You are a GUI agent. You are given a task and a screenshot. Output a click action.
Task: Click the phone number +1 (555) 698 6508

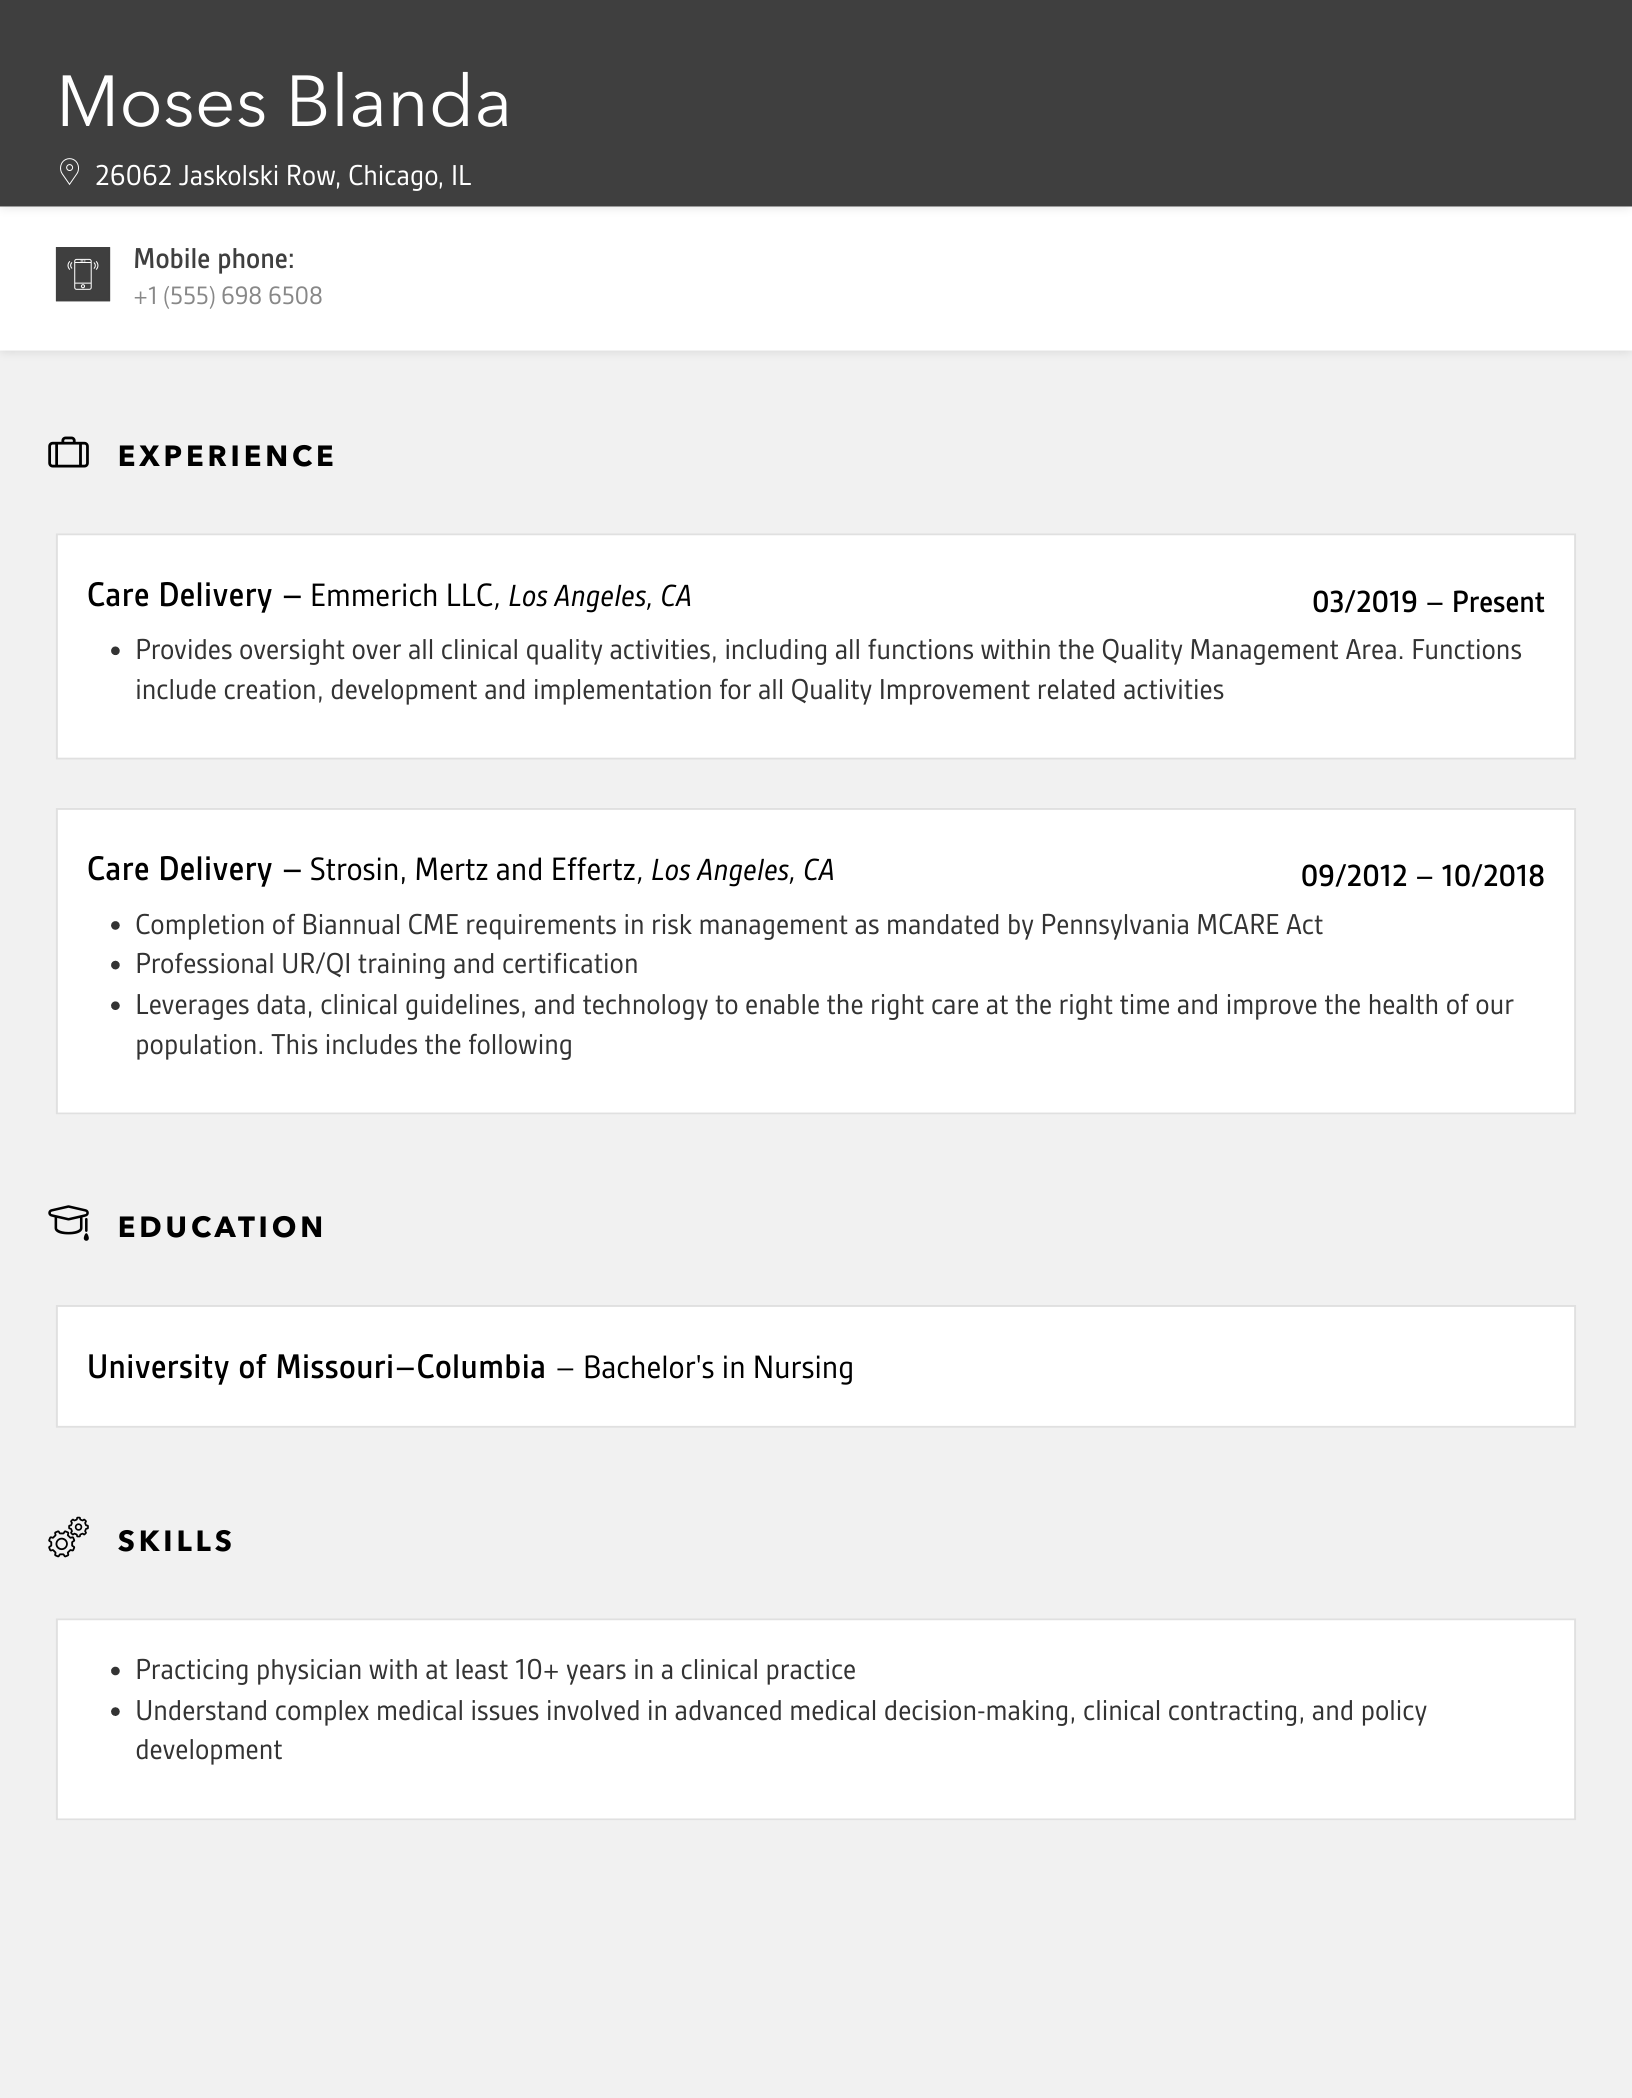[228, 296]
